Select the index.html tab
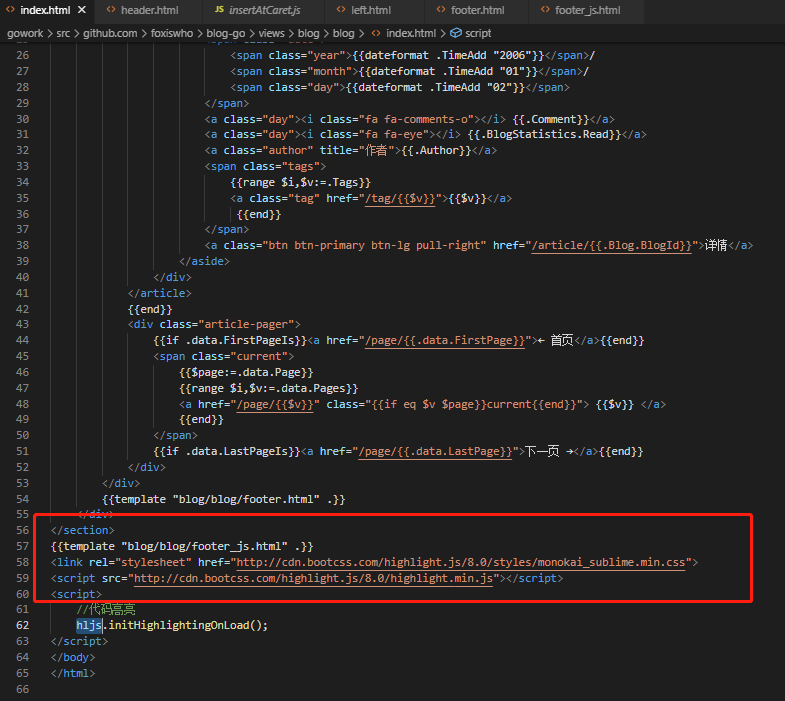Screen dimensions: 785x701 [x=45, y=10]
